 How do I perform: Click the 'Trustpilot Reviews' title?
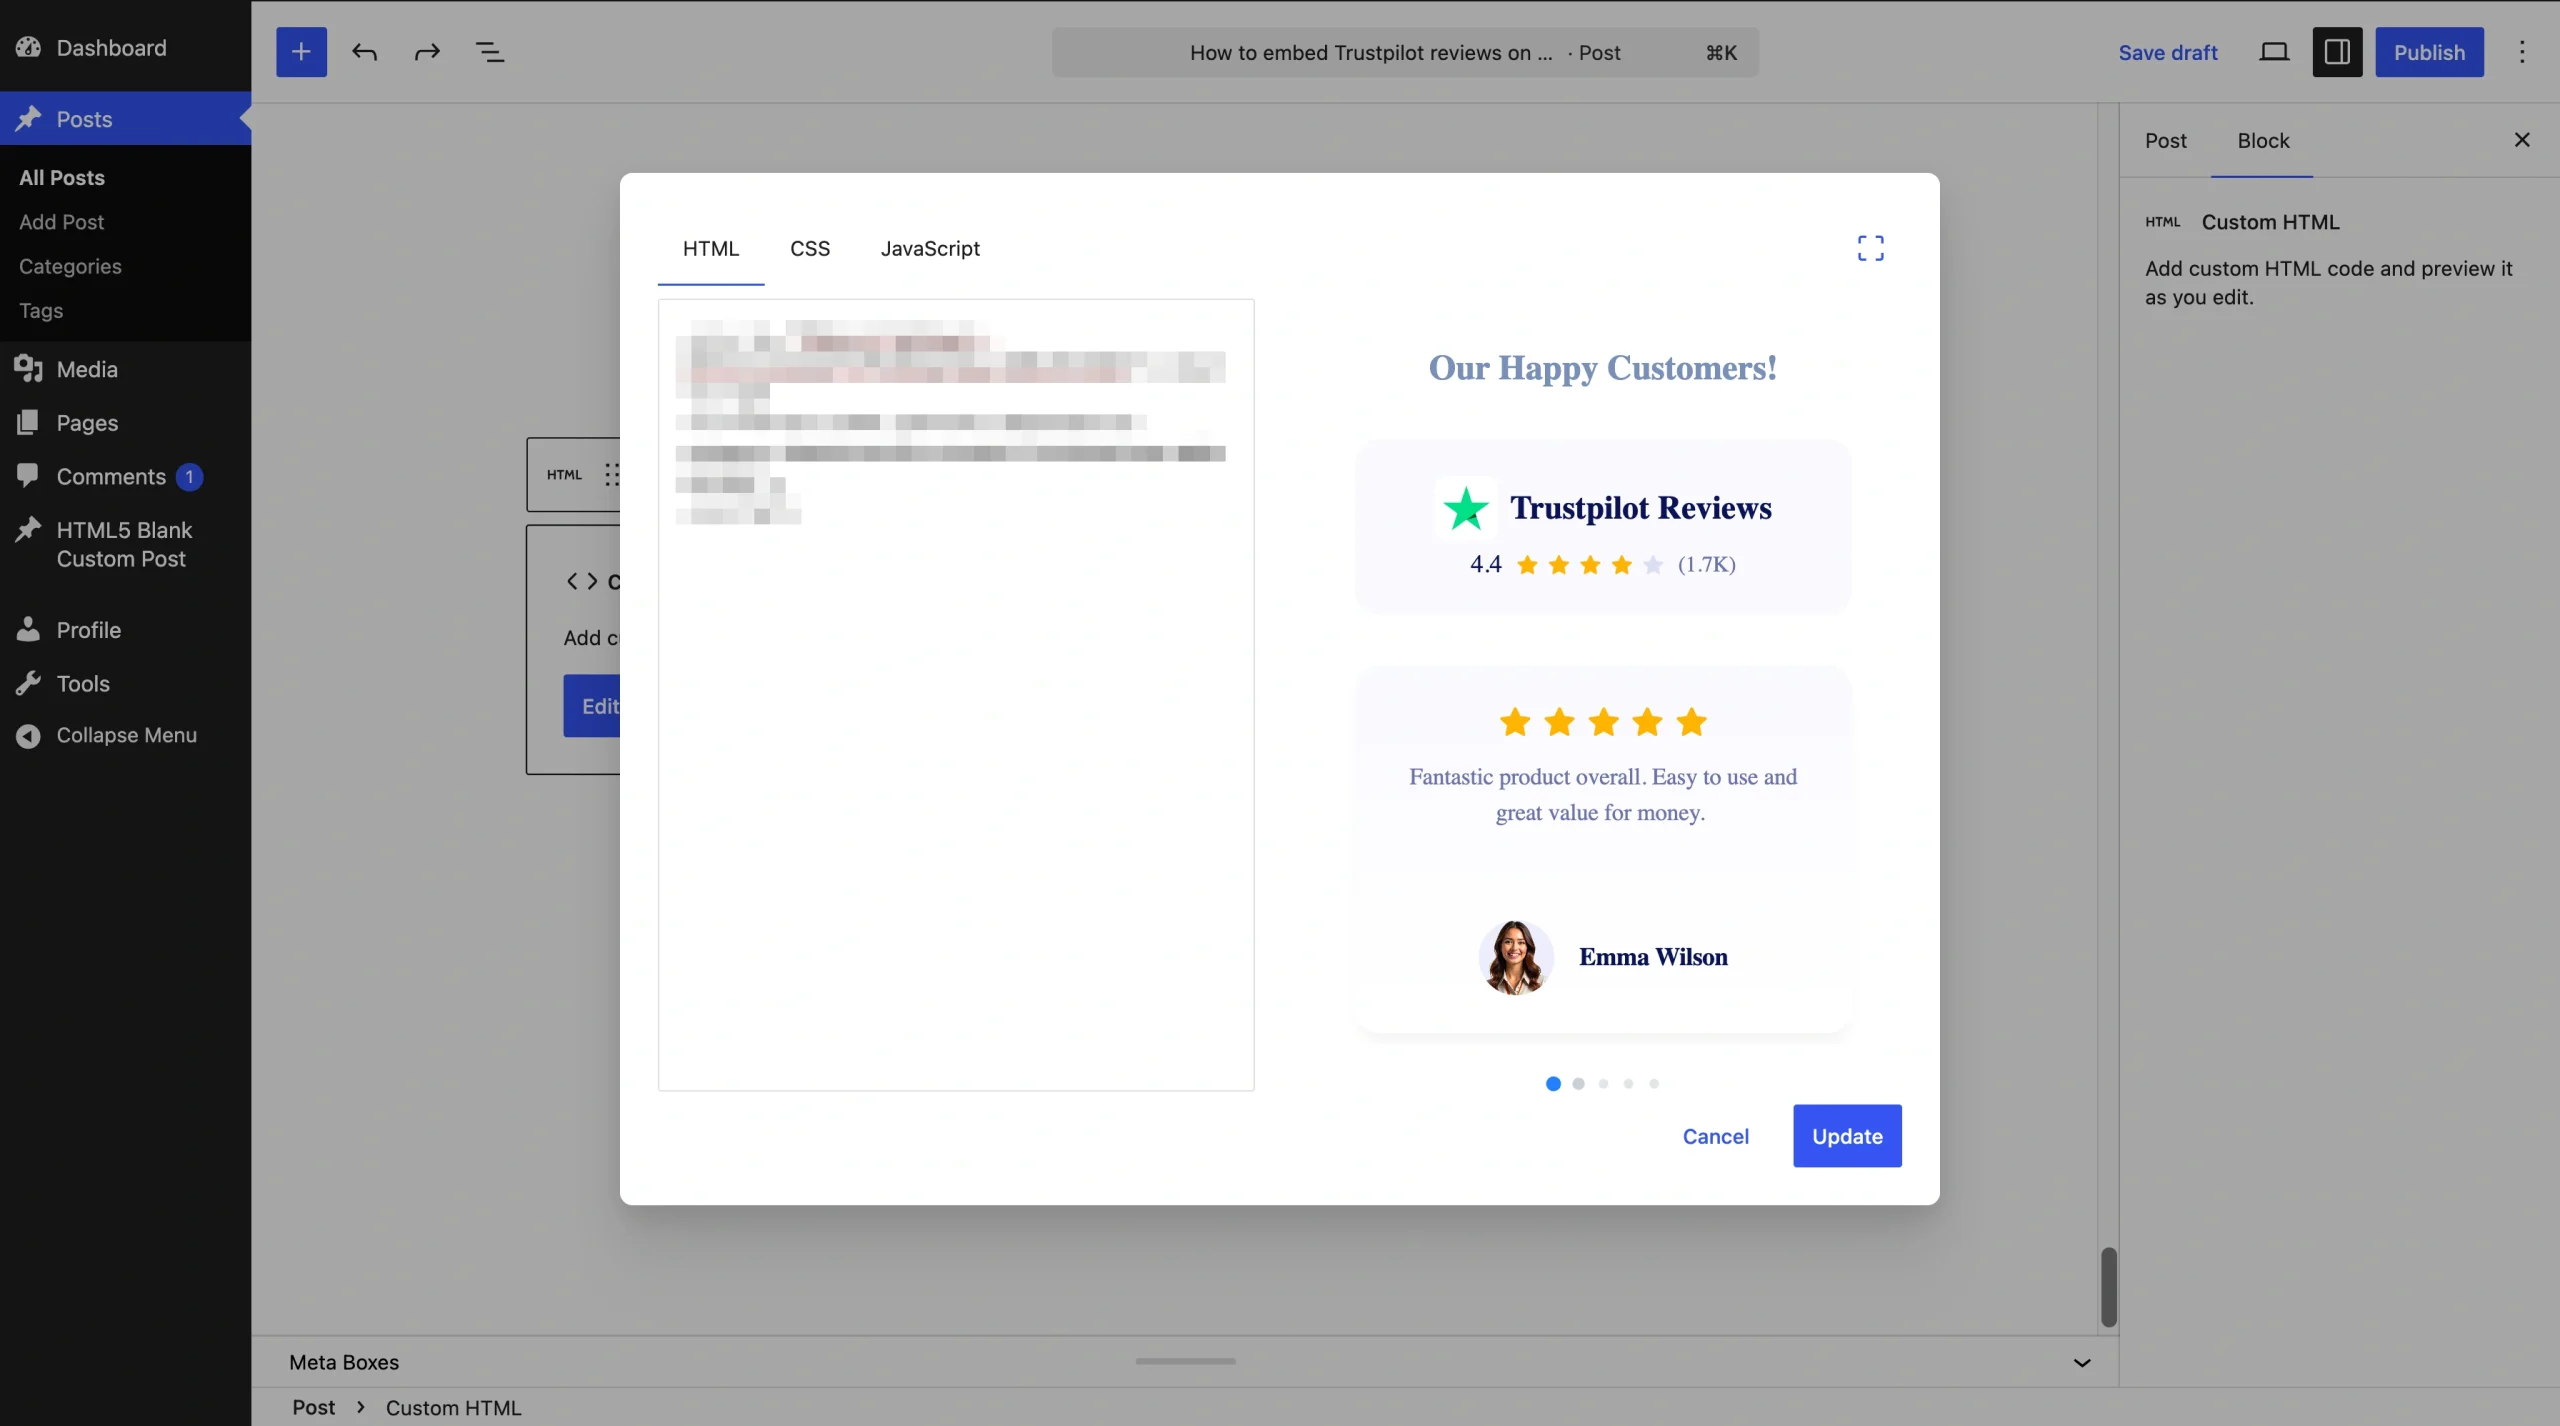pos(1640,508)
